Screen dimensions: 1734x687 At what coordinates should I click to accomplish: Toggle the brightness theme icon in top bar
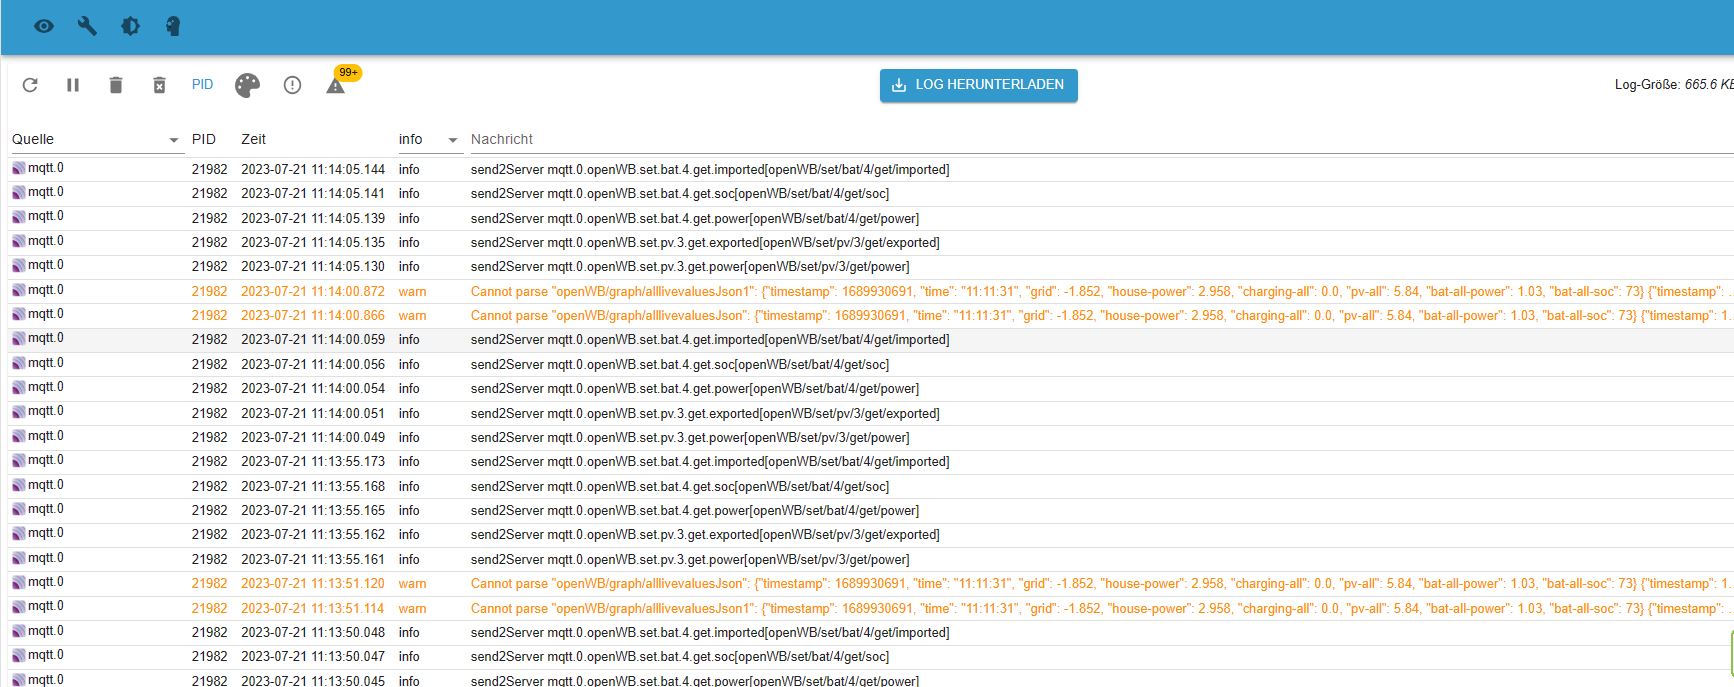130,26
